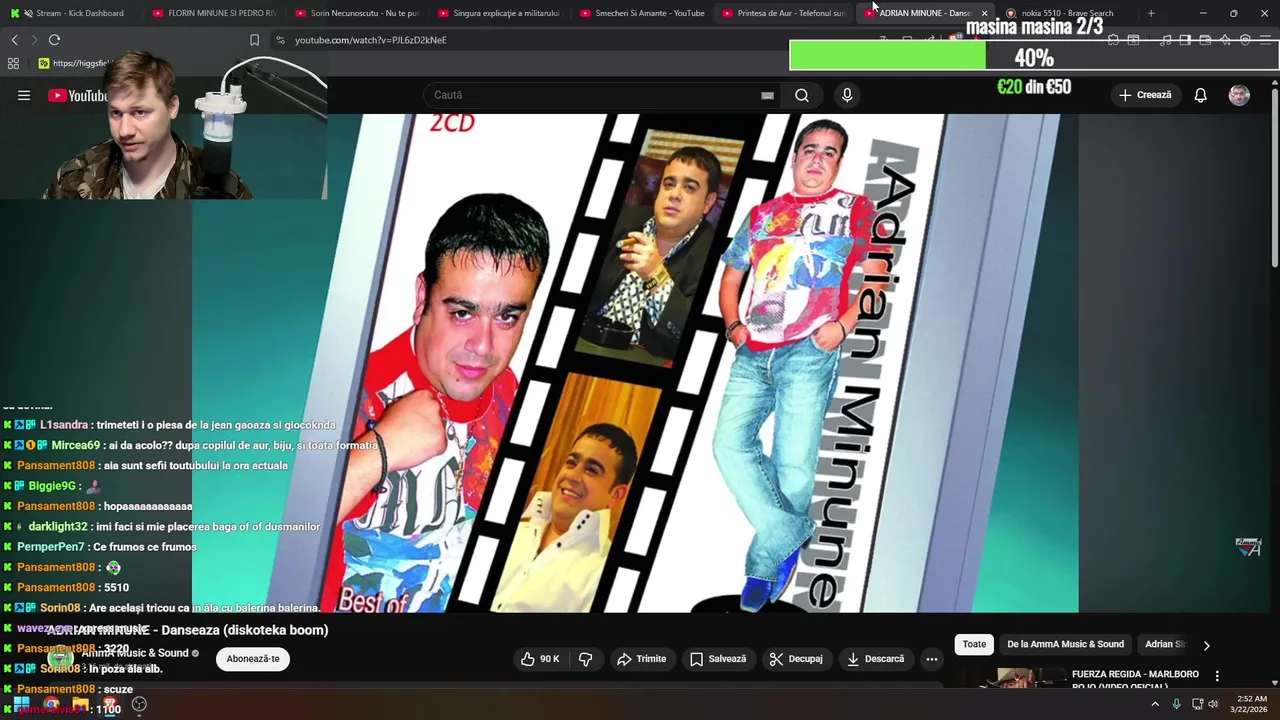
Task: Click the address bar URL
Action: pyautogui.click(x=371, y=40)
